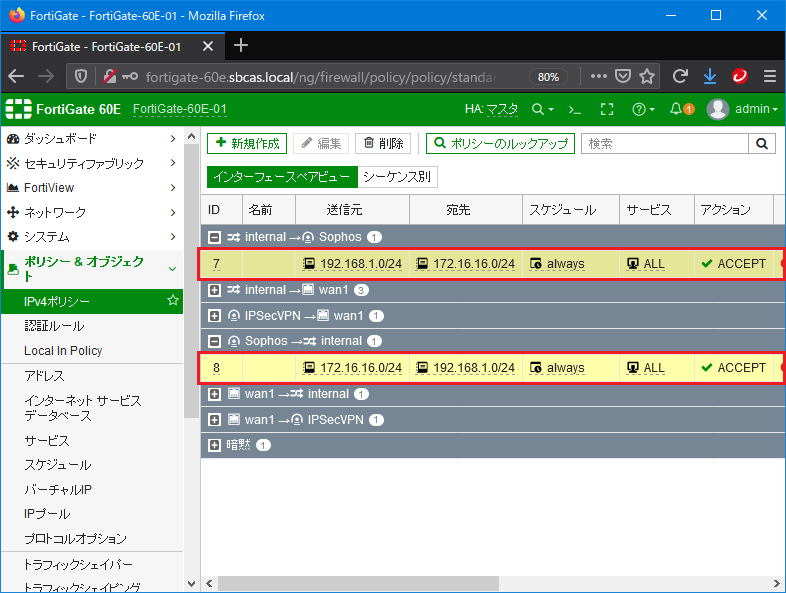The image size is (786, 593).
Task: Click the HA: マスタ status link
Action: click(x=491, y=109)
